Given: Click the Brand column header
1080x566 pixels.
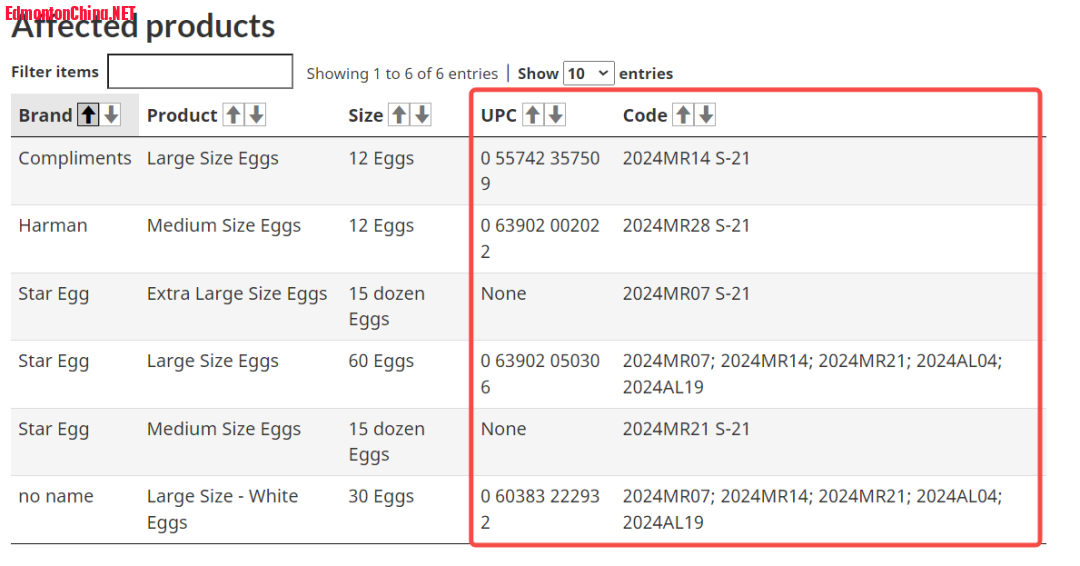Looking at the screenshot, I should (74, 115).
